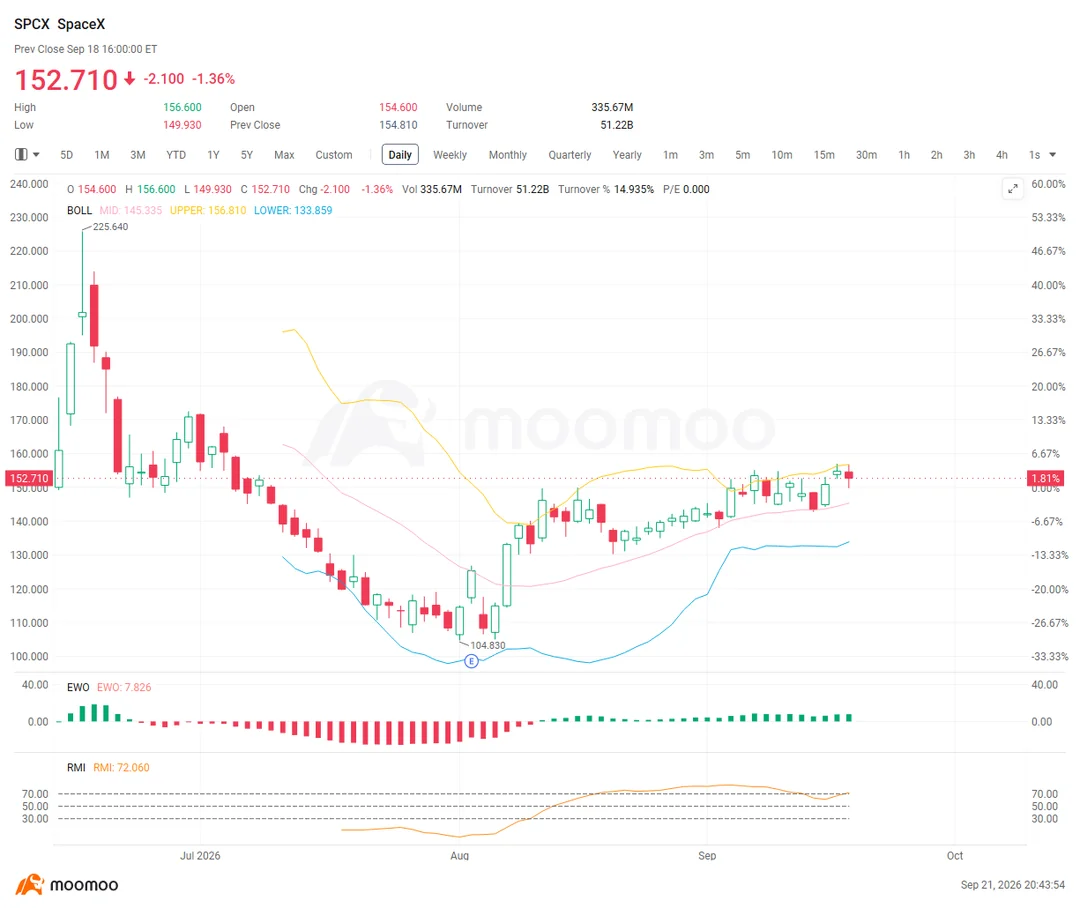Click the Prev Close Sep 18 timestamp

pyautogui.click(x=85, y=50)
